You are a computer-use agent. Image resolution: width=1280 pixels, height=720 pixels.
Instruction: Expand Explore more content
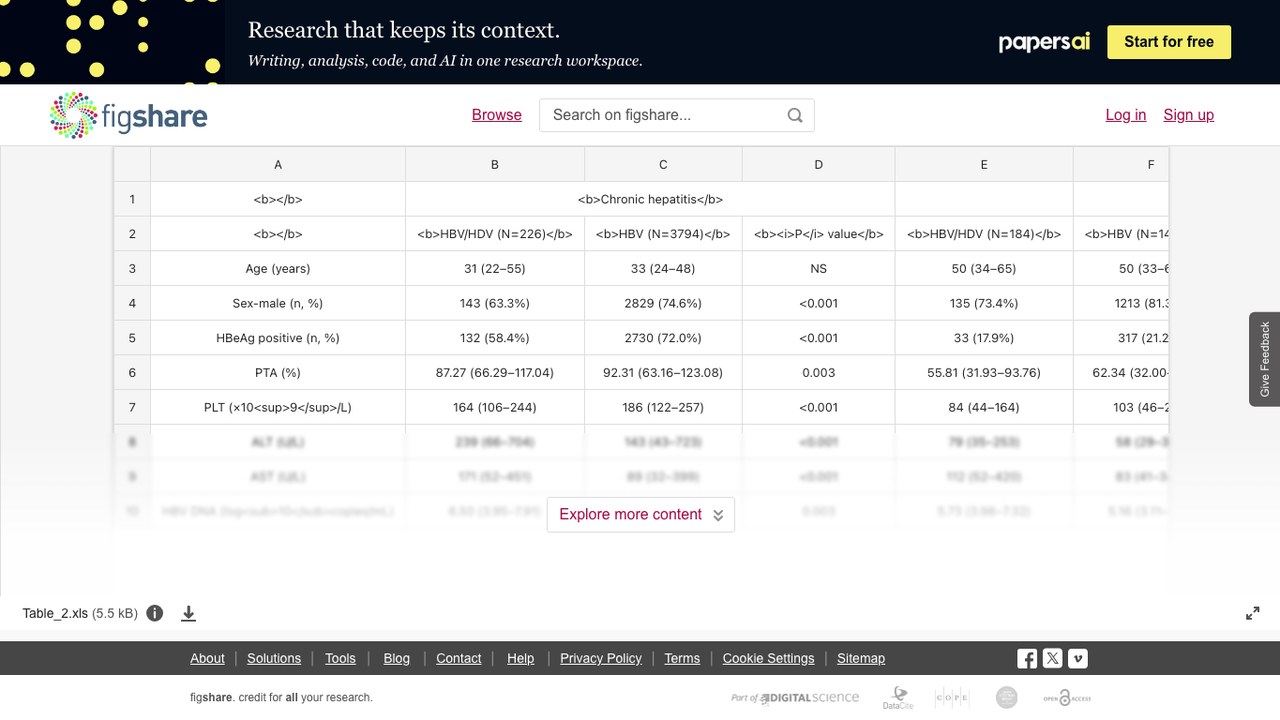tap(641, 514)
